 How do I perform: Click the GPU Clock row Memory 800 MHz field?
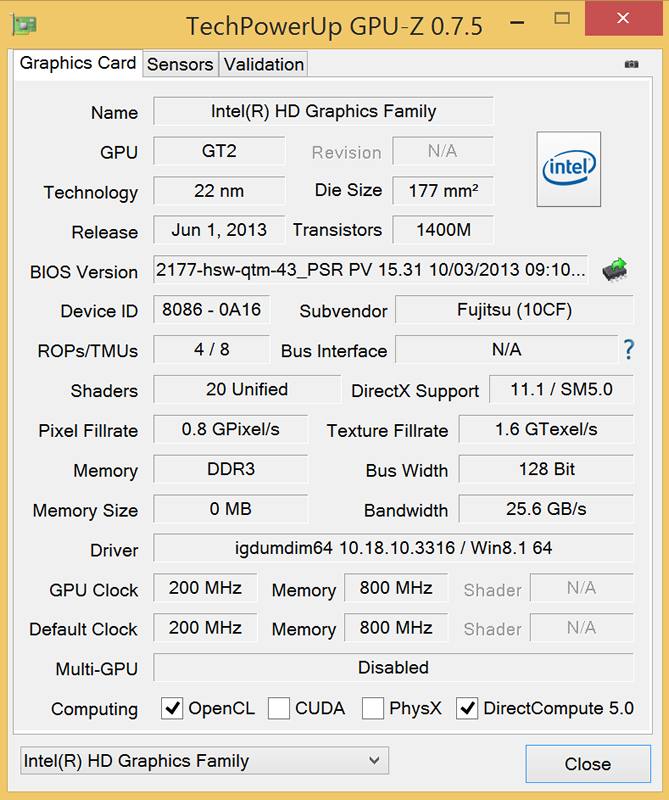[396, 588]
